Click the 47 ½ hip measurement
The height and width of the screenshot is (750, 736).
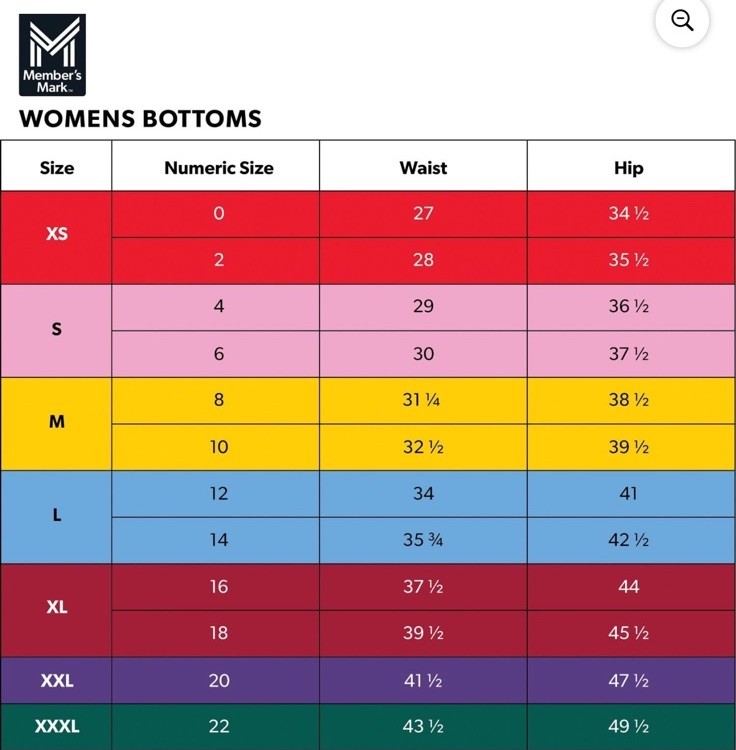628,680
